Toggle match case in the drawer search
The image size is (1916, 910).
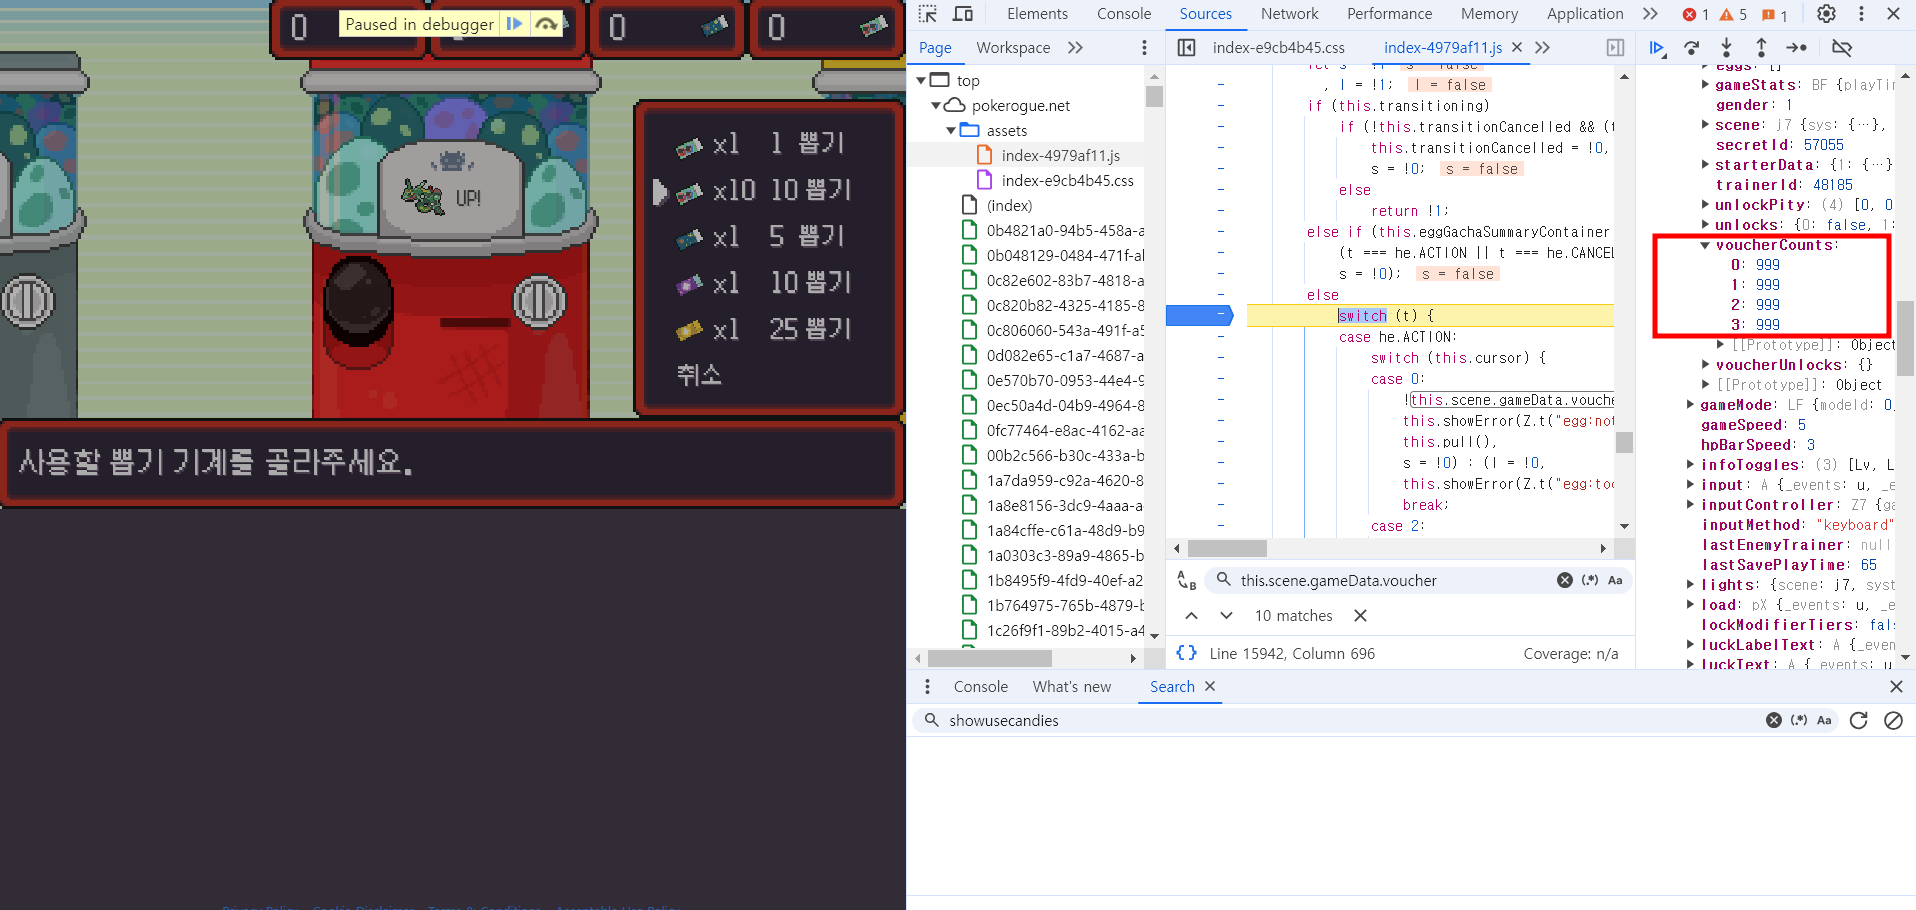click(1824, 720)
